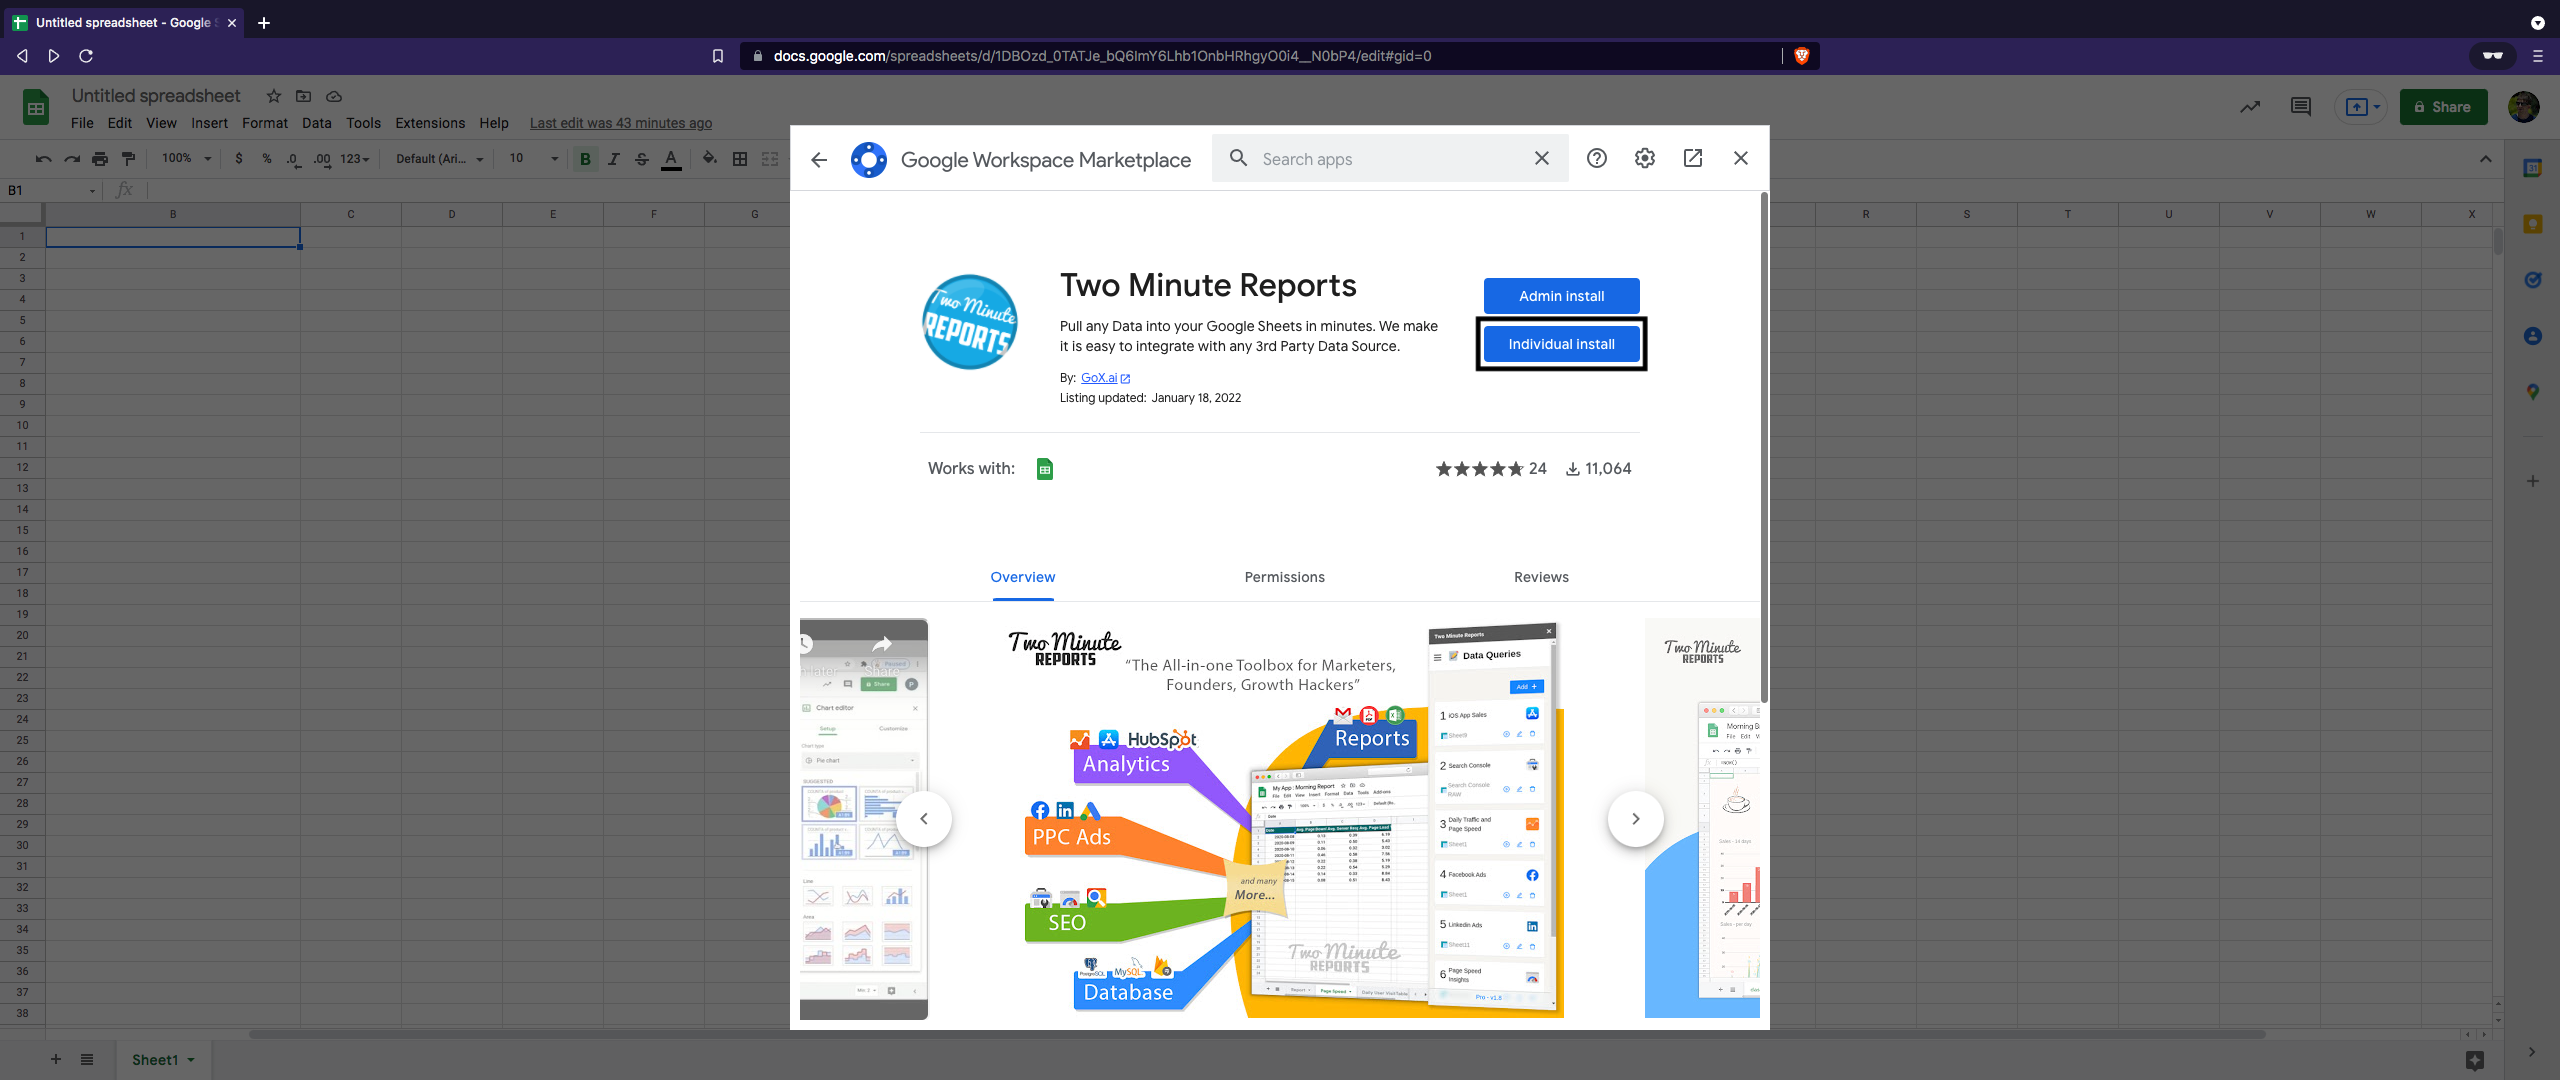Image resolution: width=2560 pixels, height=1080 pixels.
Task: Click the Undo icon
Action: tap(43, 158)
